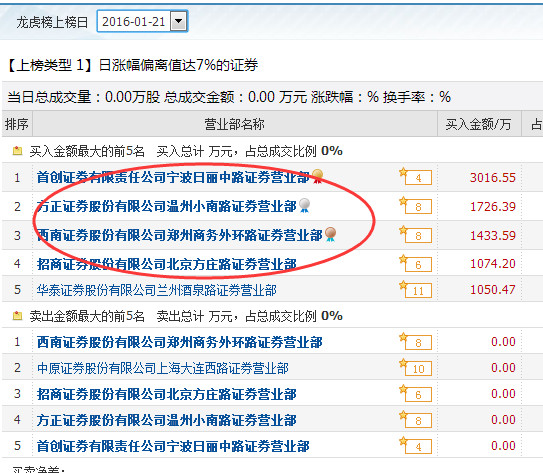Open 华泰证券兰州酒泉路证券营业部 link

tap(157, 290)
